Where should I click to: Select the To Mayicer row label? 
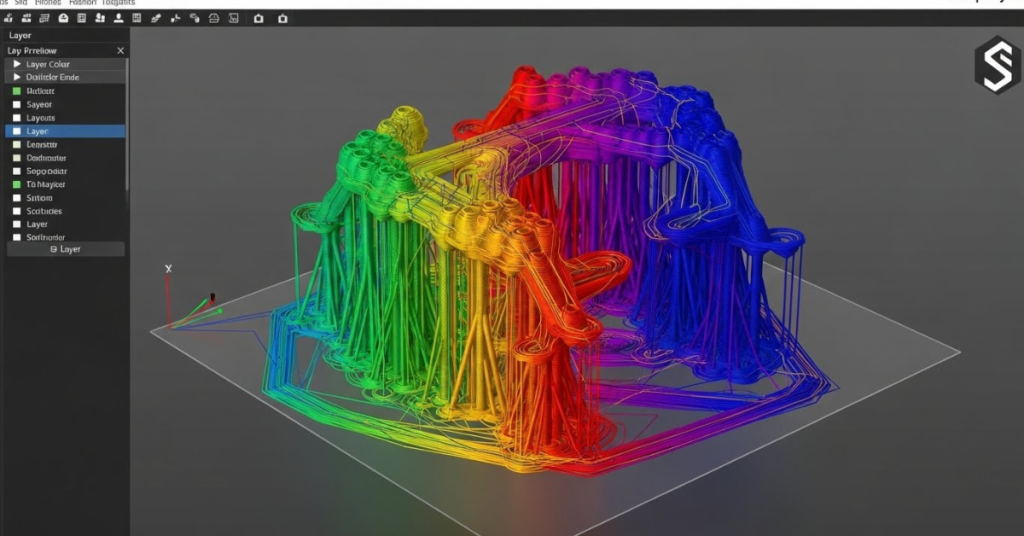tap(46, 185)
